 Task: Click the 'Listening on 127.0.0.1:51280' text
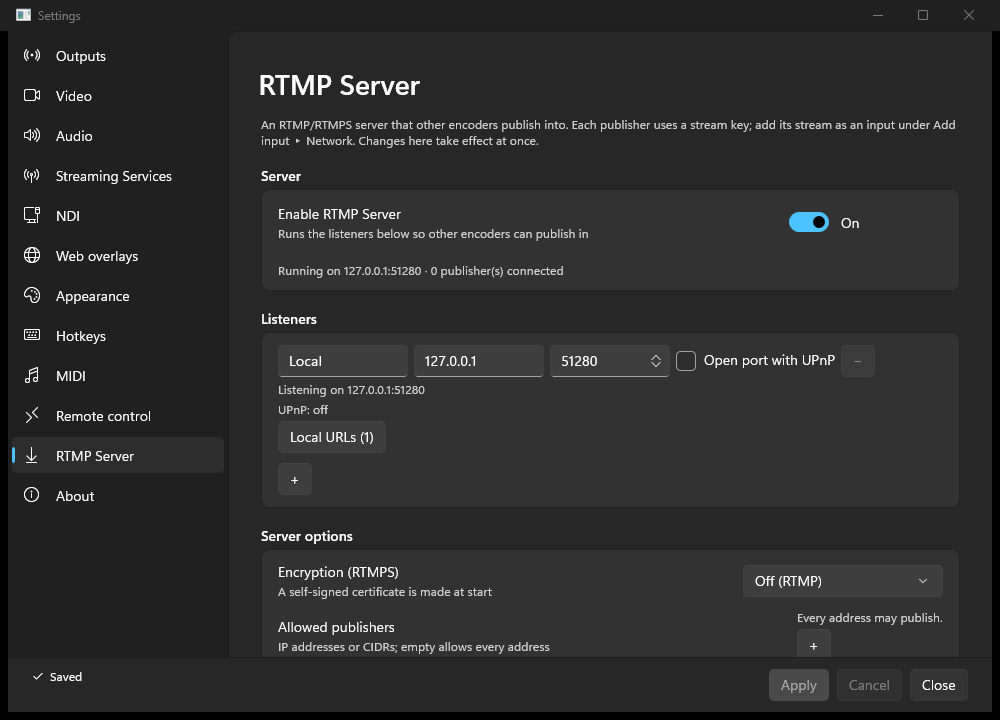[351, 390]
